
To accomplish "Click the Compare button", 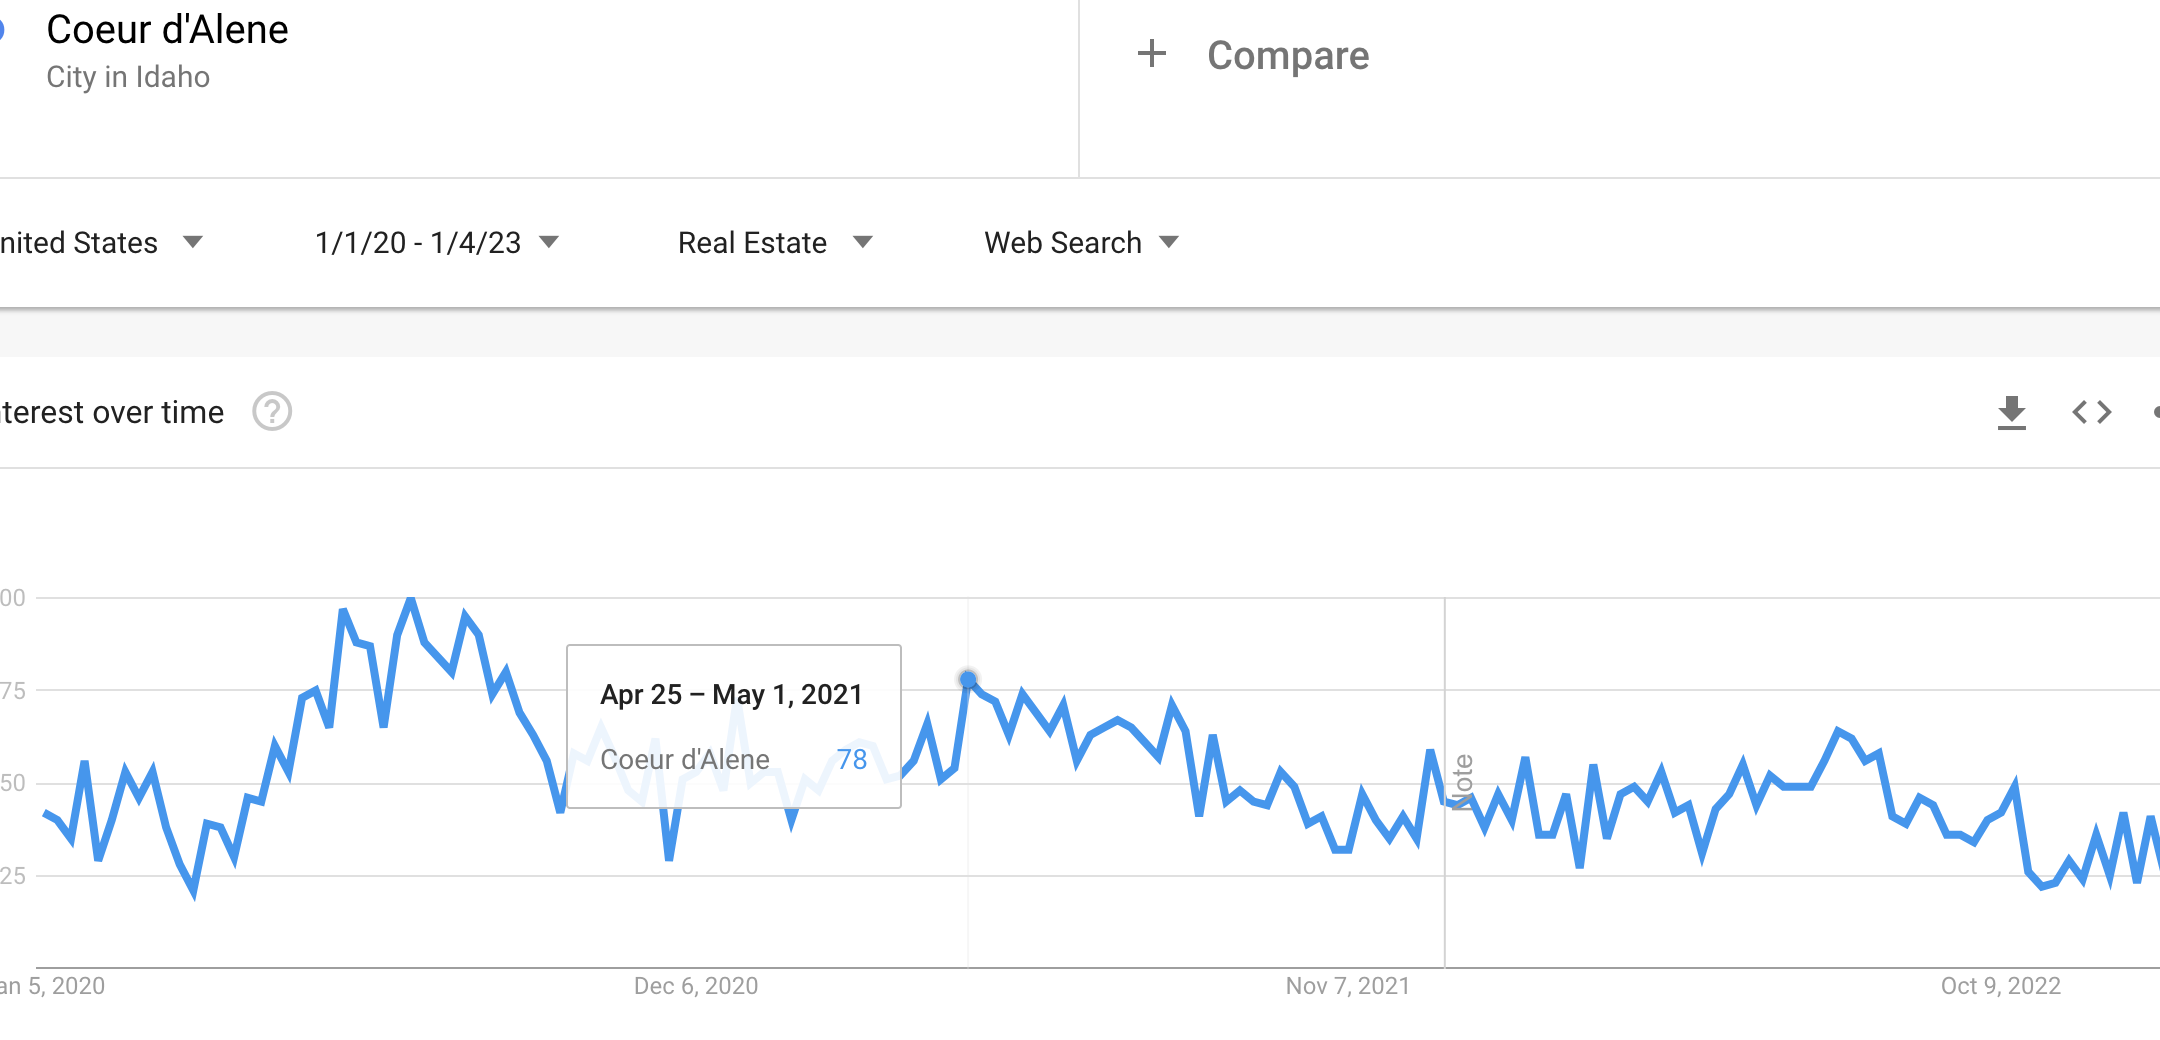I will tap(1287, 56).
